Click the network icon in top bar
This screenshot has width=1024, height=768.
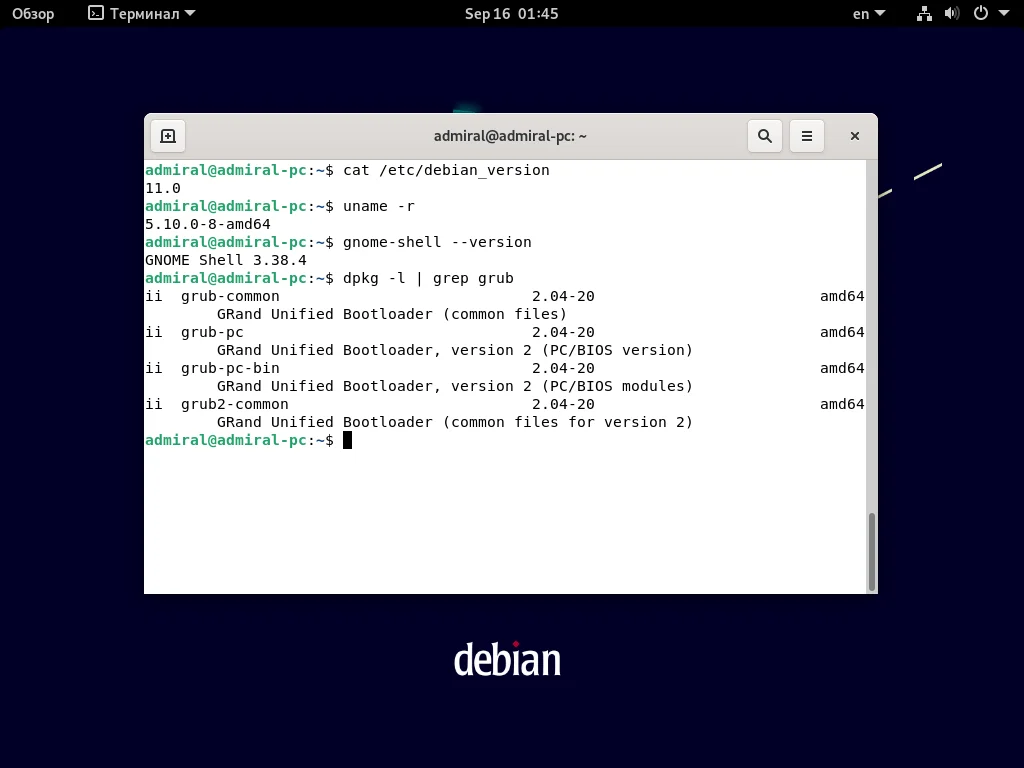tap(924, 13)
